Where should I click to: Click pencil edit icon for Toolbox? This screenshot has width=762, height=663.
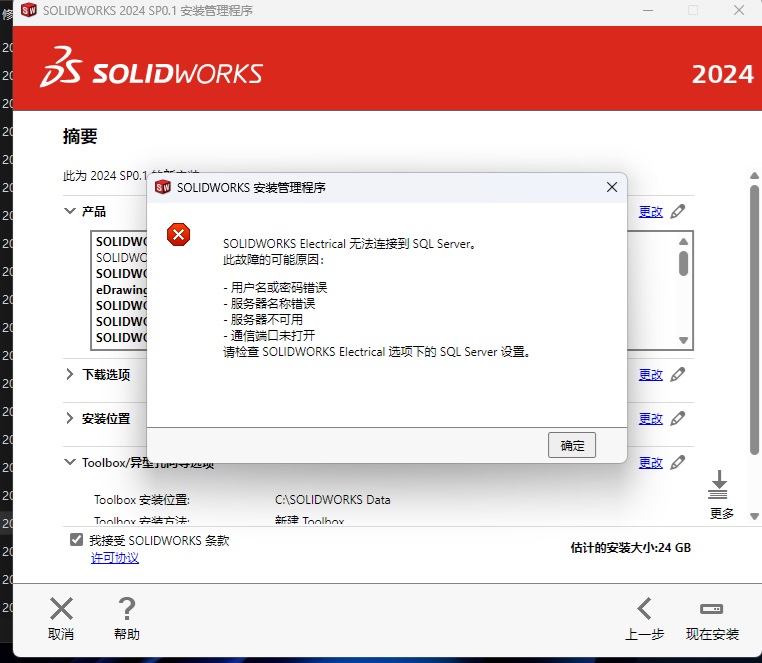677,462
